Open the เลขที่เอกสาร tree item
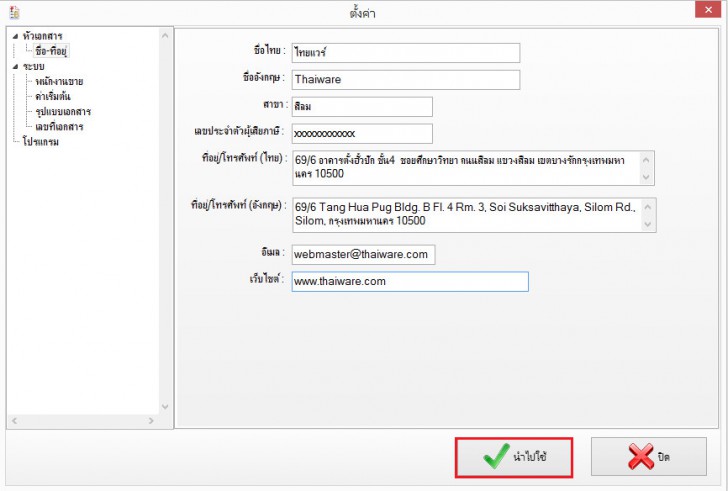Screen dimensions: 728x491 click(x=59, y=126)
